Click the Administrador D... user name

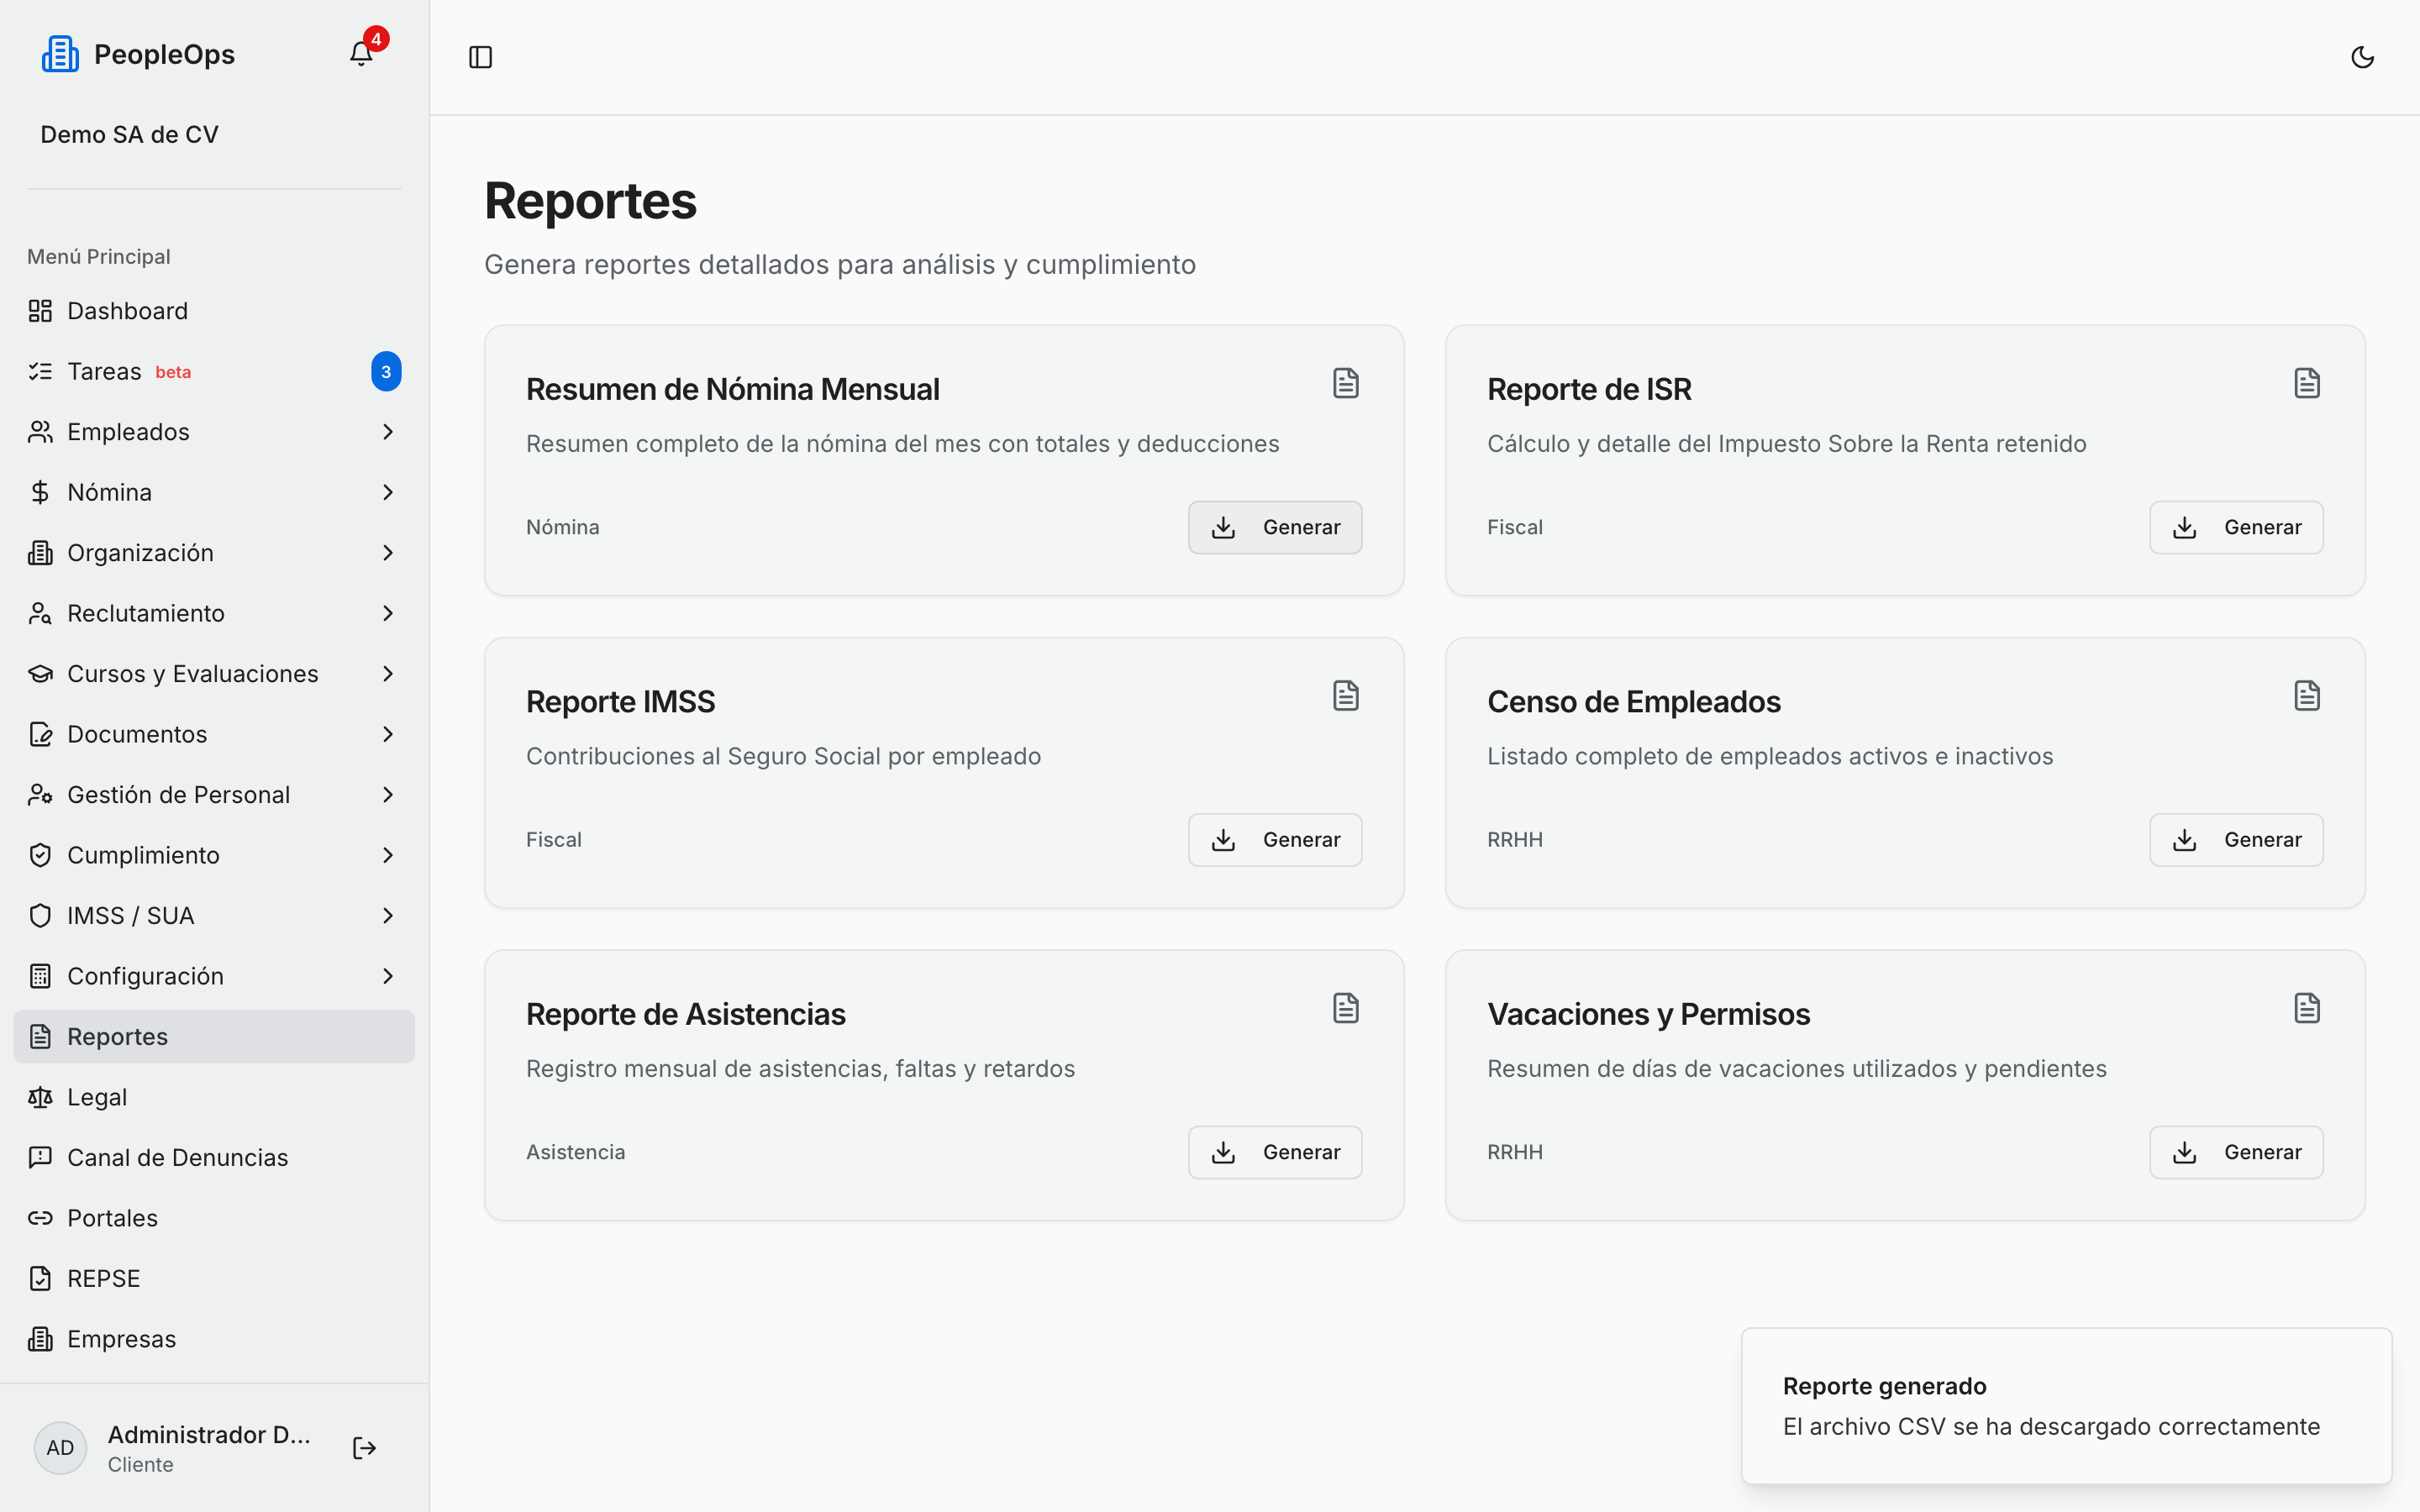click(209, 1434)
